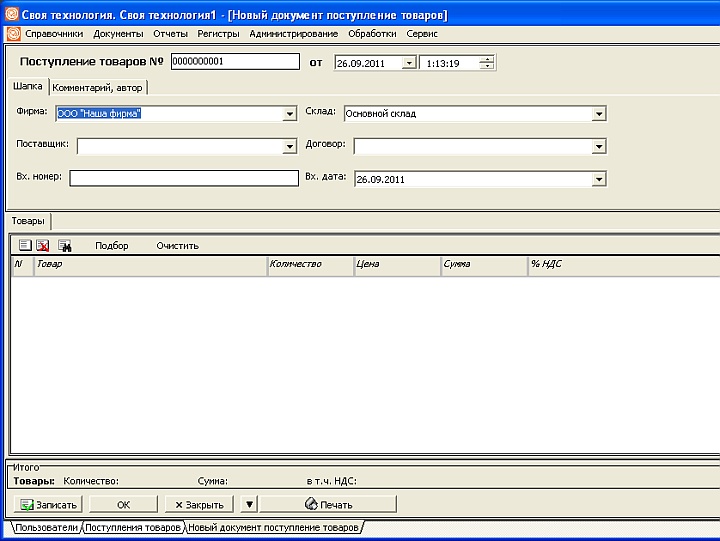Click the time field spinner control
Screen dimensions: 720x541
click(487, 62)
